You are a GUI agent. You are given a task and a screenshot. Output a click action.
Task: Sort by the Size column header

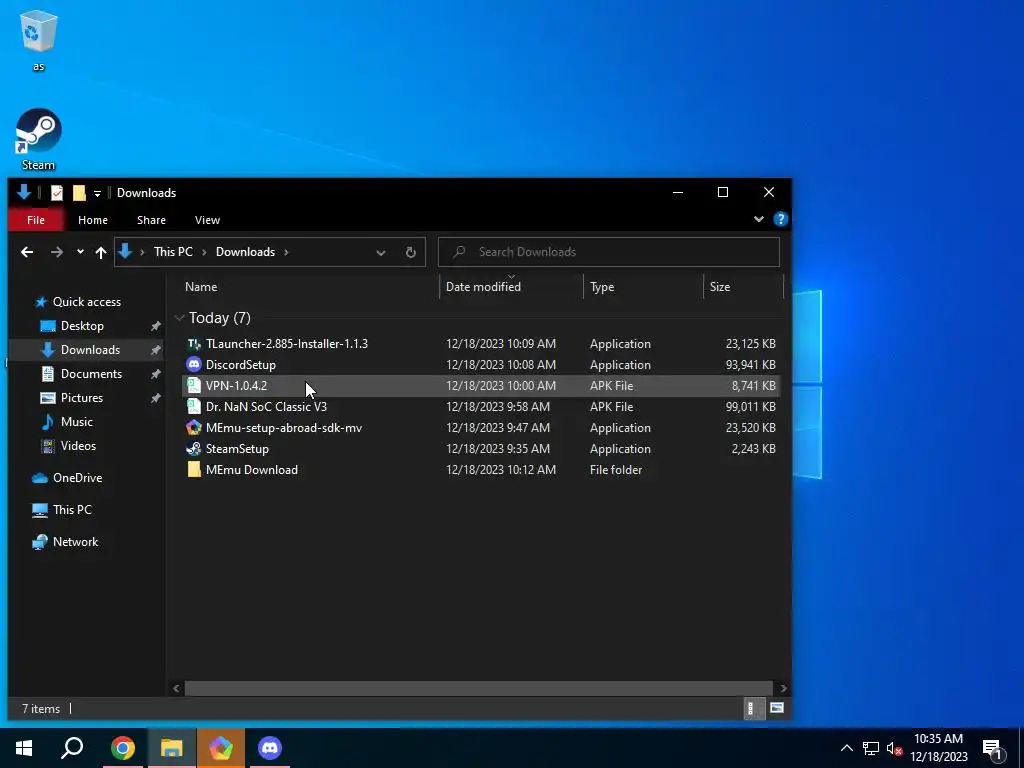(x=720, y=287)
